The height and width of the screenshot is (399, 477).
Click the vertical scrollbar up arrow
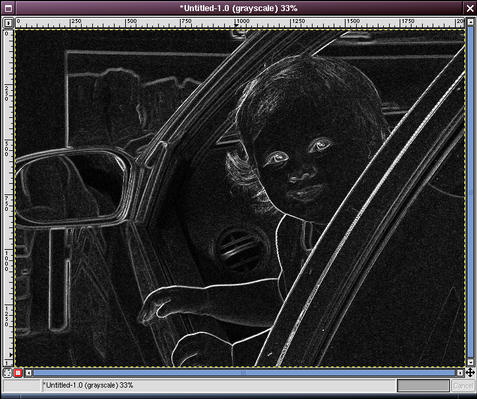coord(470,22)
